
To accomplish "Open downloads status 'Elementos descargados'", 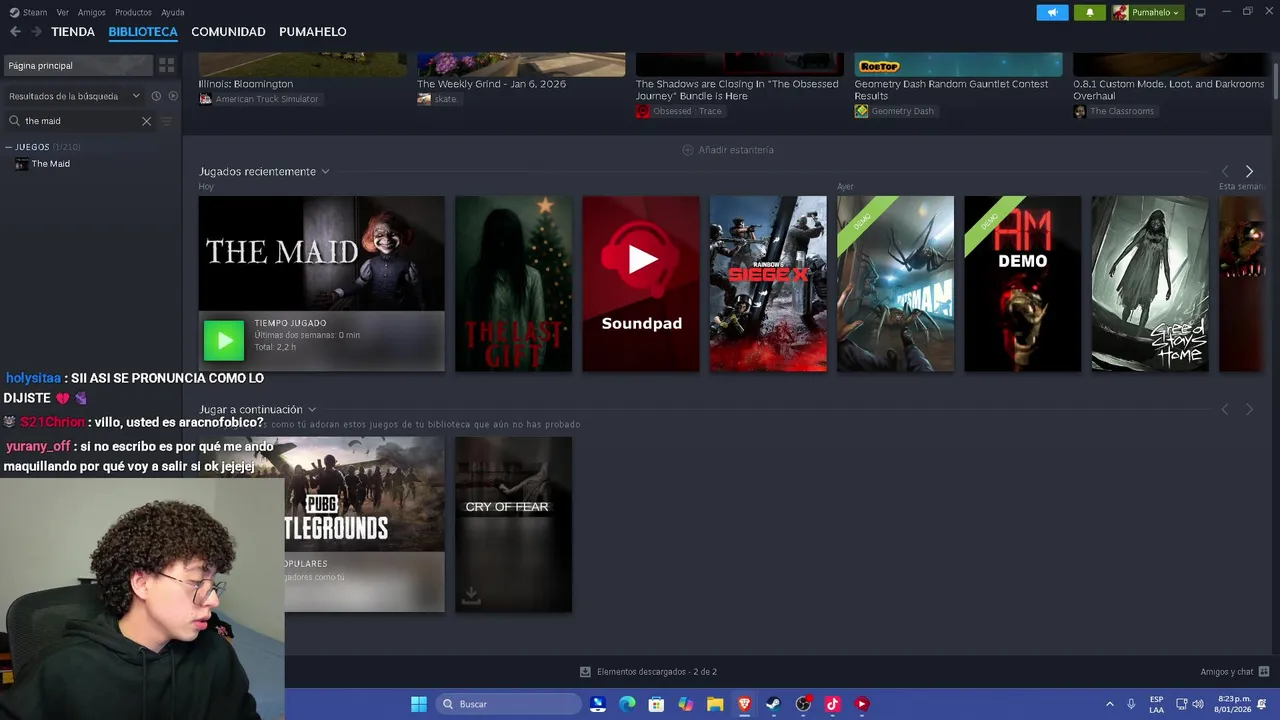I will 648,672.
